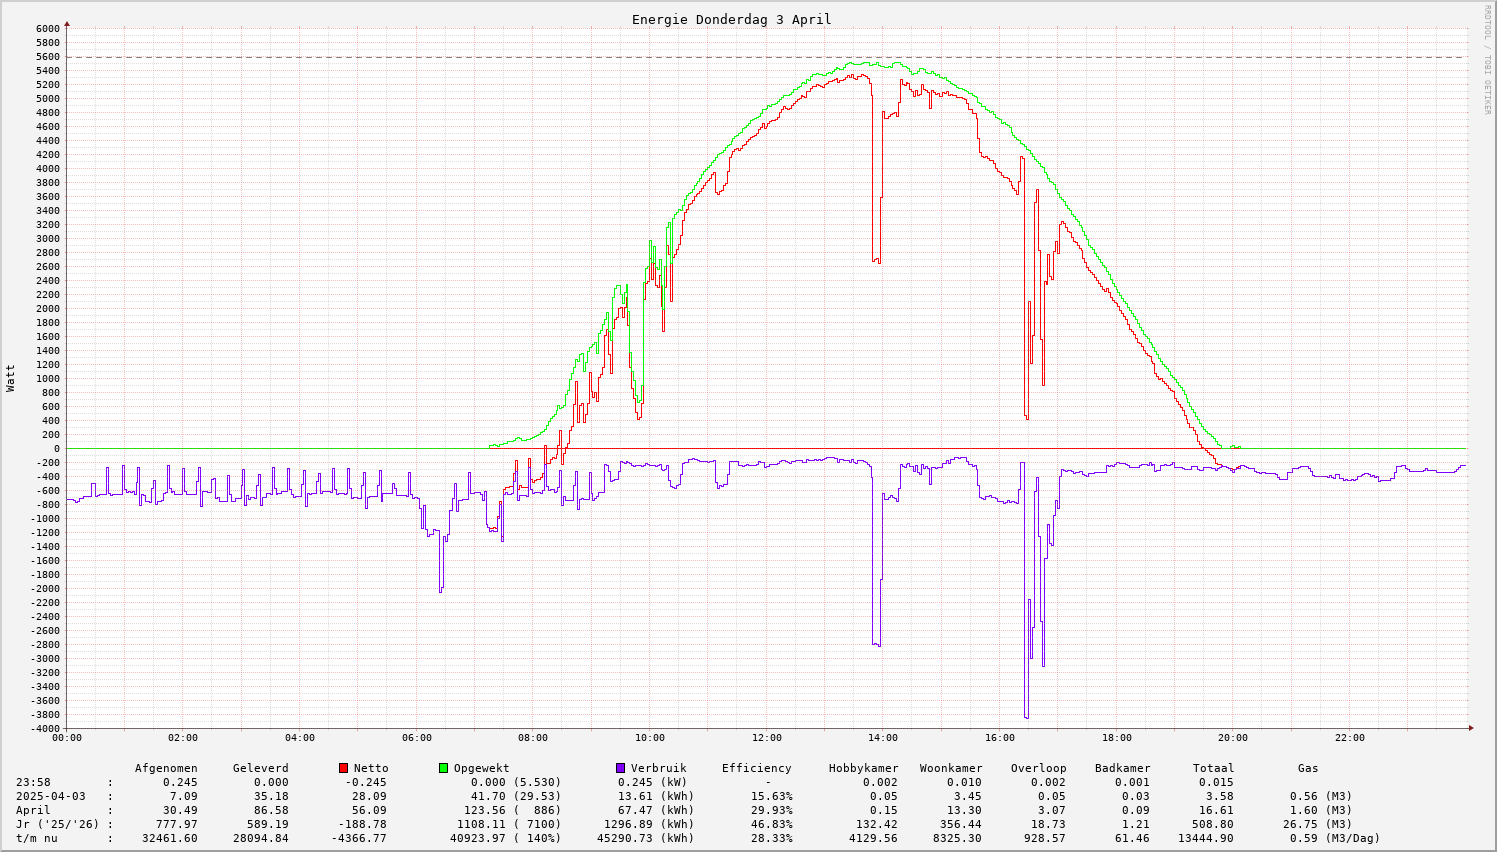Select the Woonkamer column header
The height and width of the screenshot is (852, 1497).
951,768
